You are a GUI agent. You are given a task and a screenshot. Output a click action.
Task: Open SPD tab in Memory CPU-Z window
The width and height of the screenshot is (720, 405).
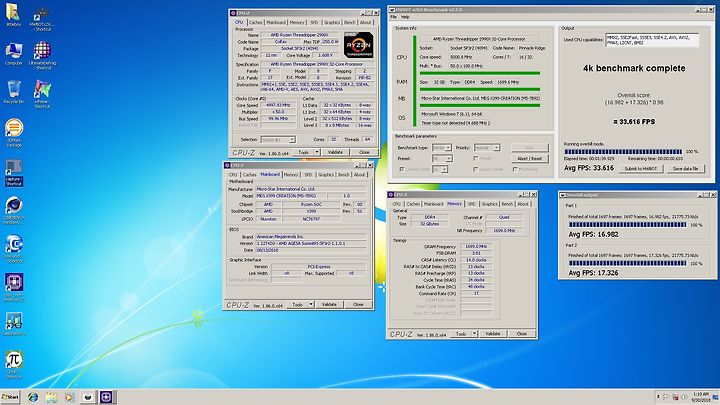tap(472, 204)
